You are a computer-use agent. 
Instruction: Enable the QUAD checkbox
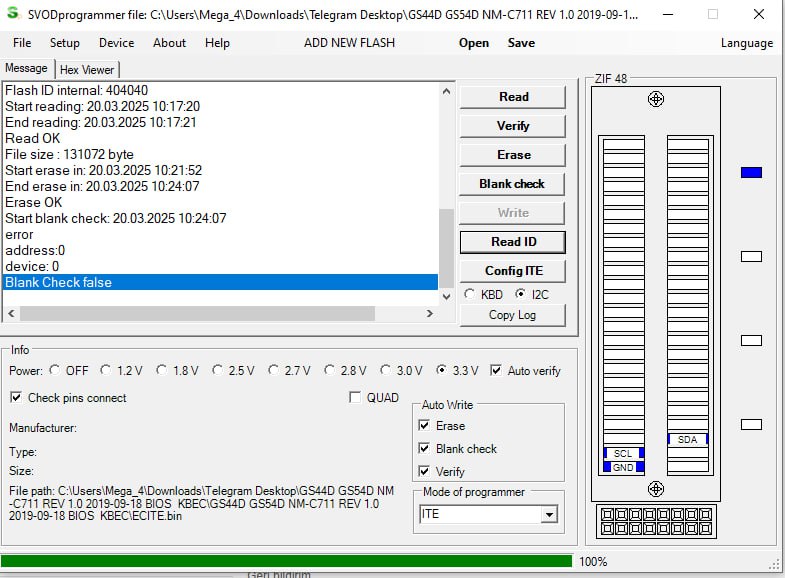[355, 398]
